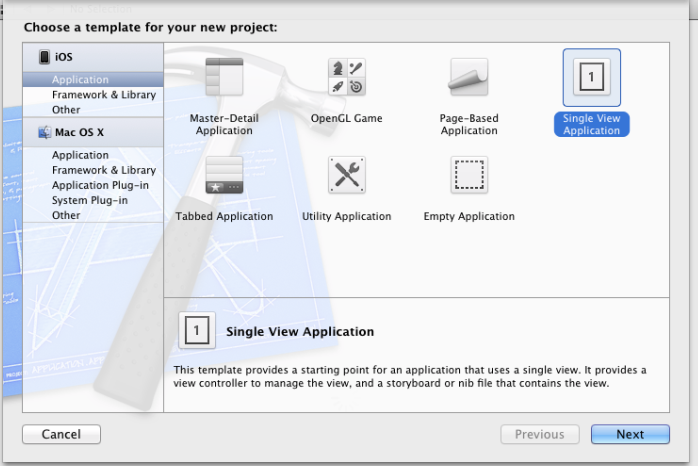Choose the OpenGL Game template icon

tap(346, 77)
